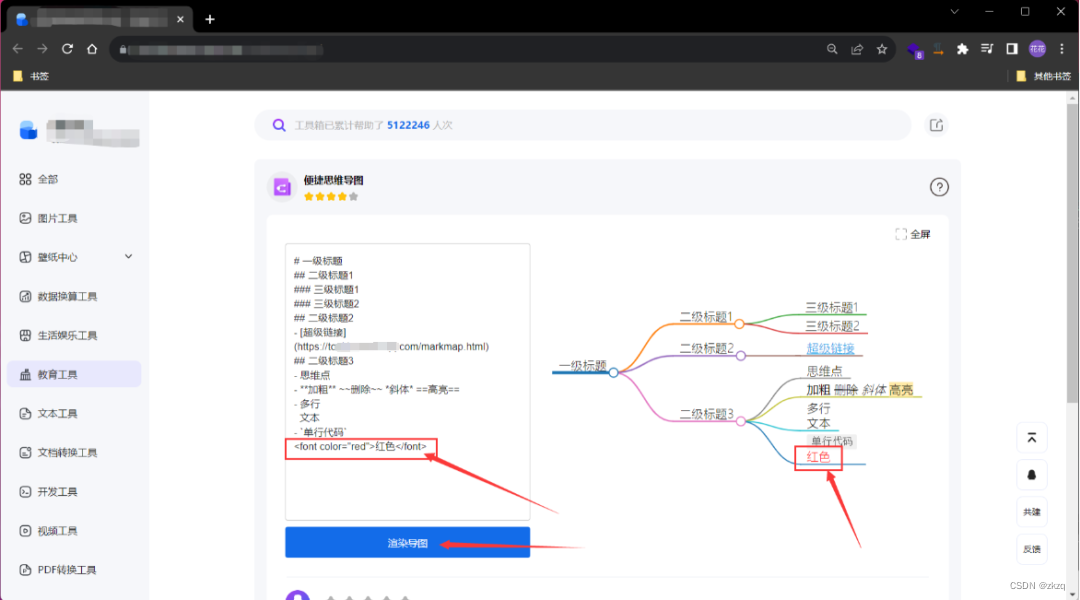Click the 单行代码 node
Screen dimensions: 1080x600
(831, 442)
